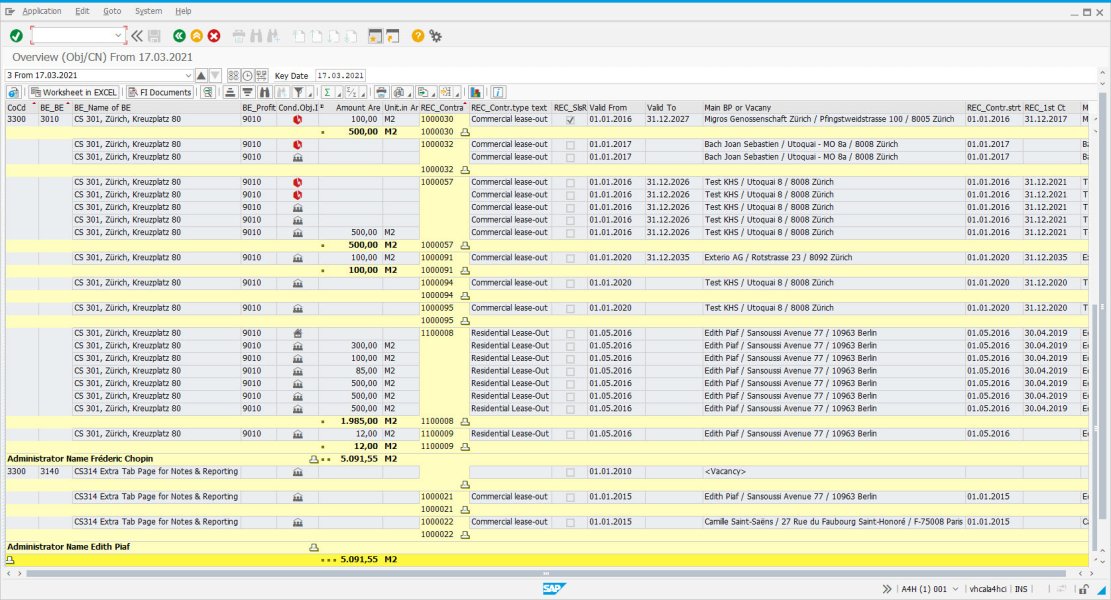Click the Worksheet in EXCEL button
This screenshot has height=600, width=1111.
pos(74,92)
